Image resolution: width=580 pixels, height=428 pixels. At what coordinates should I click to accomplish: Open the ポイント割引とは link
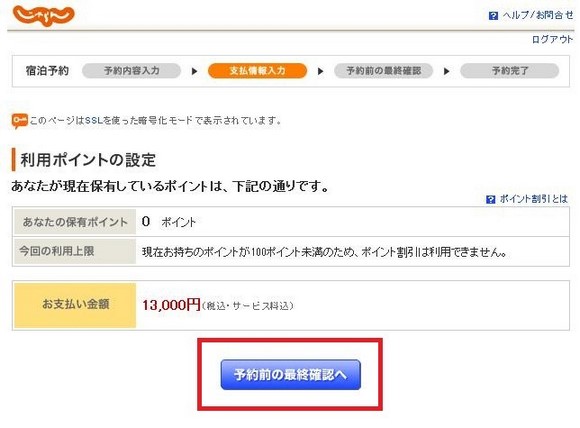(x=533, y=199)
